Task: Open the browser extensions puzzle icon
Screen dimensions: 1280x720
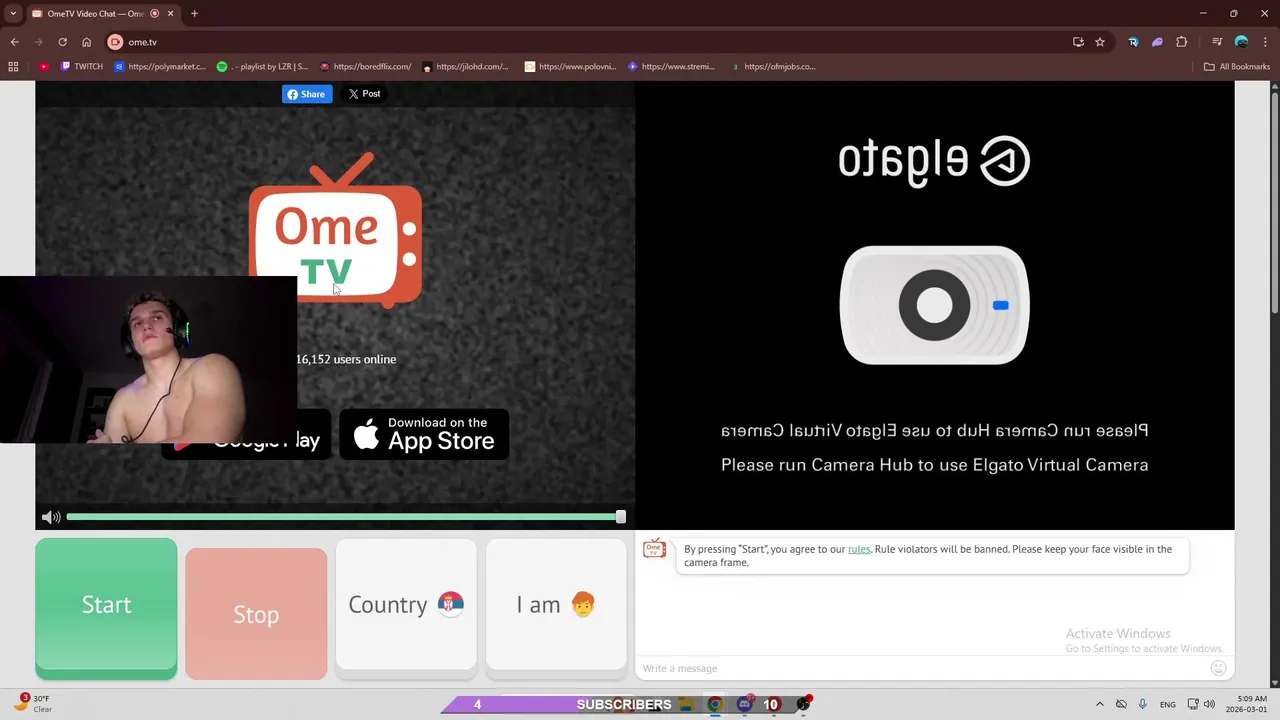Action: click(1181, 42)
